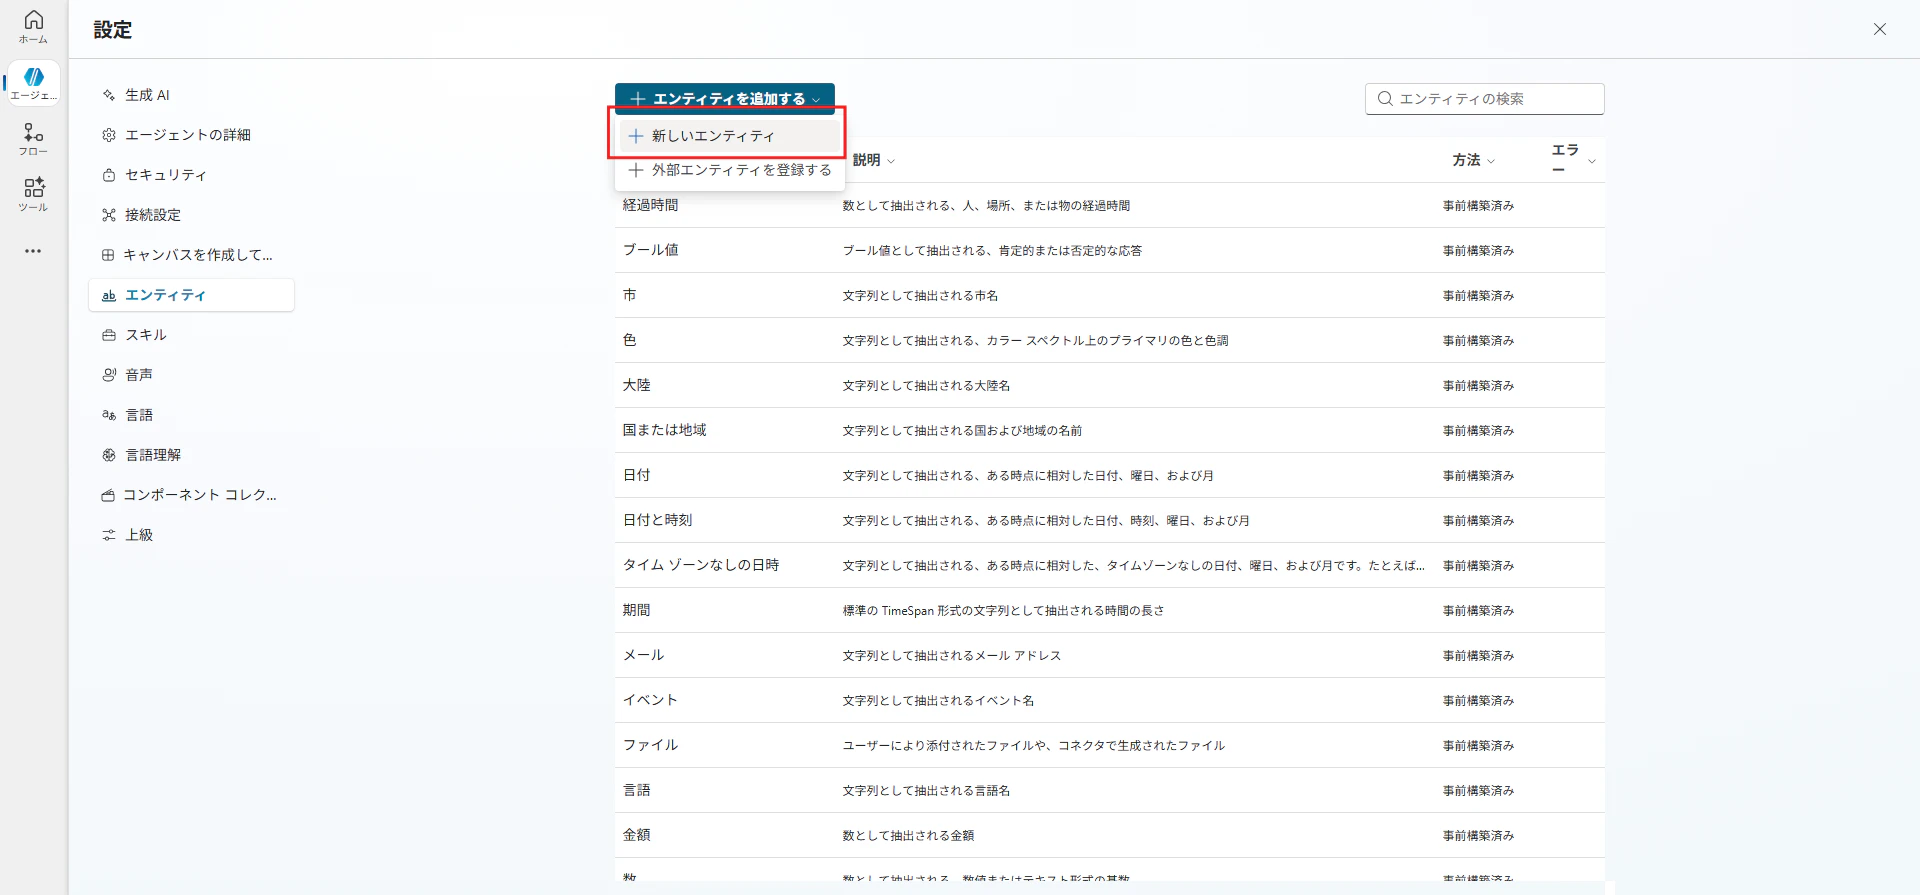Open the 期間 entity row
Image resolution: width=1920 pixels, height=895 pixels.
1110,610
